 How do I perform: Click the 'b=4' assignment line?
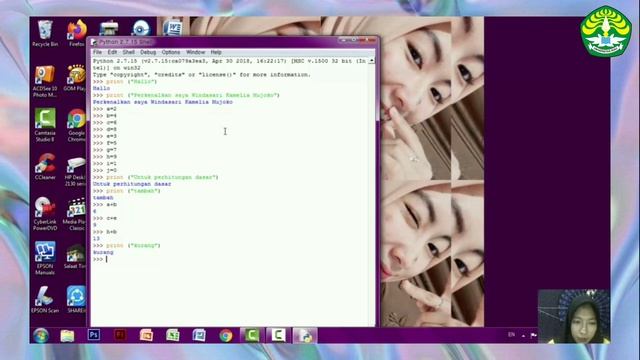(x=104, y=116)
